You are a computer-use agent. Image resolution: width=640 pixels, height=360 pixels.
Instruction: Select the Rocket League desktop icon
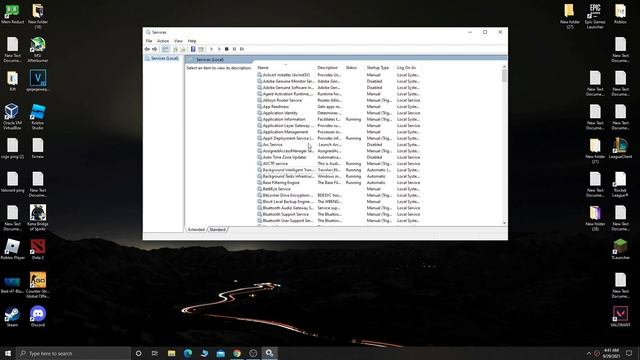tap(620, 184)
